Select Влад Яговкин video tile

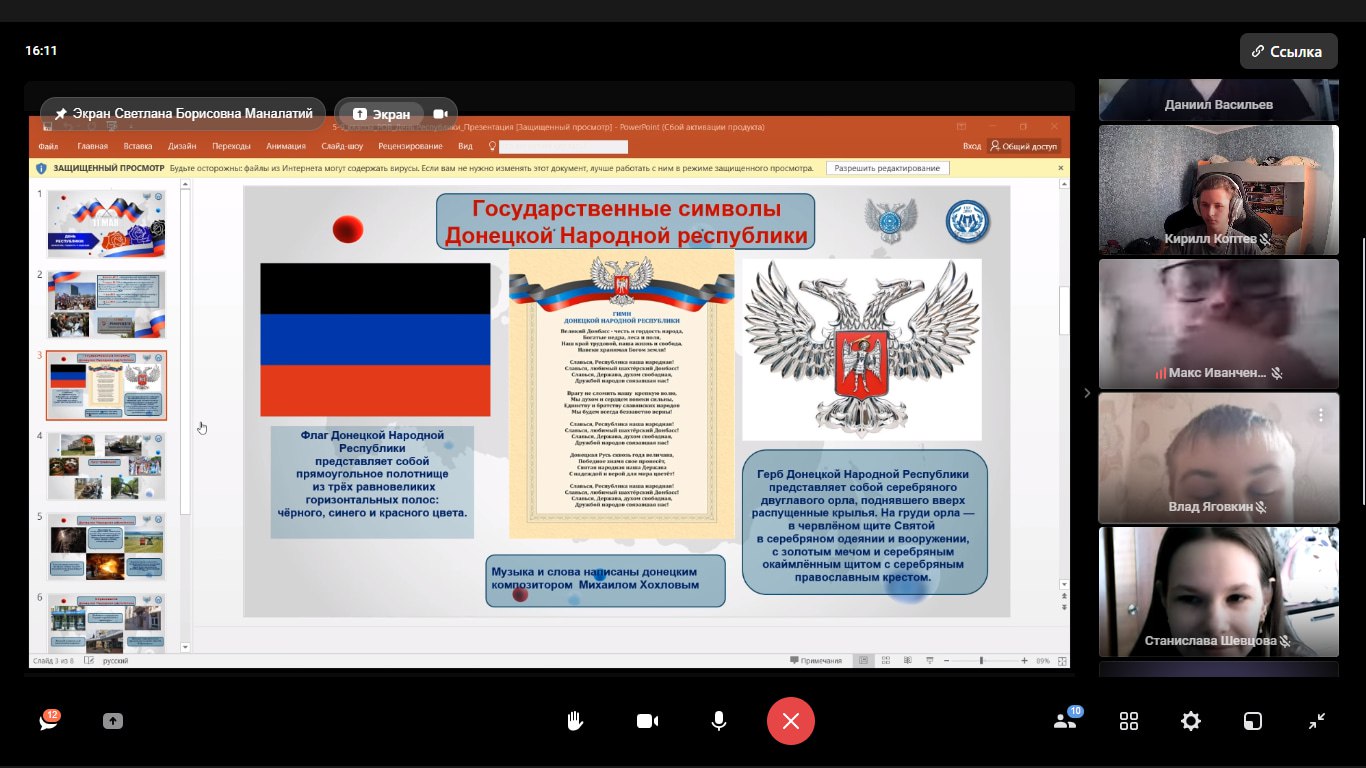coord(1218,458)
